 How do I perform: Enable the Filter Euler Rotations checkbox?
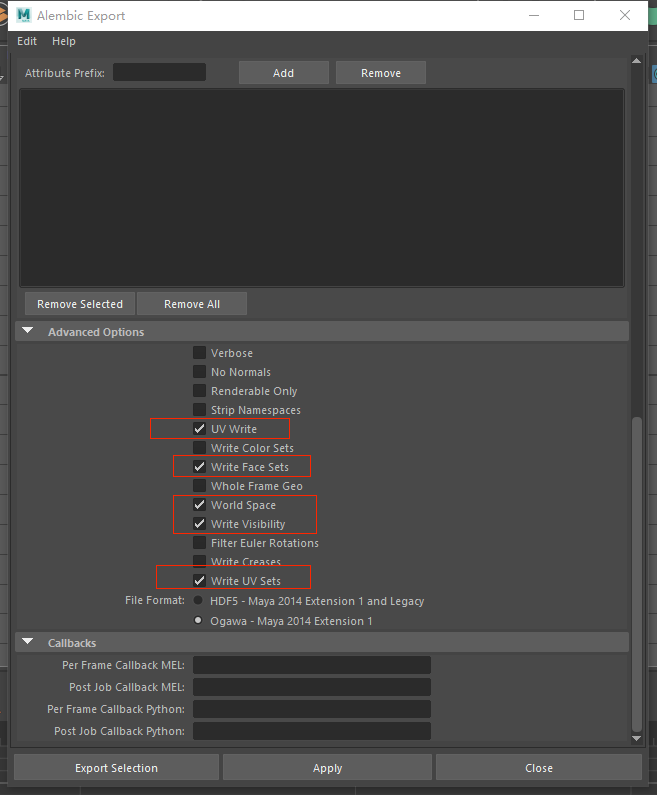pos(199,543)
